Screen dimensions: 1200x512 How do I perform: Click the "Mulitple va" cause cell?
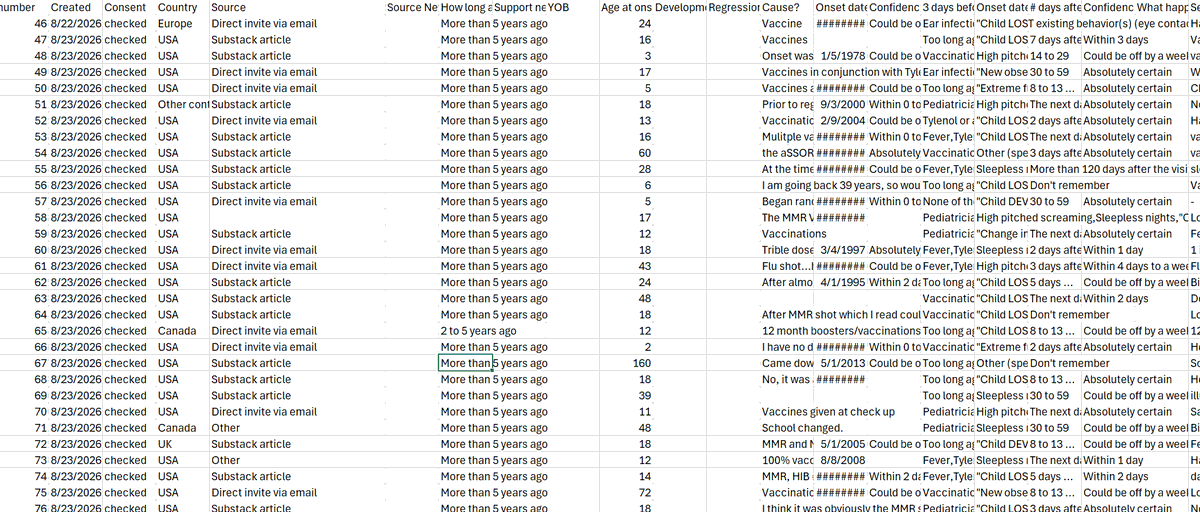[787, 137]
